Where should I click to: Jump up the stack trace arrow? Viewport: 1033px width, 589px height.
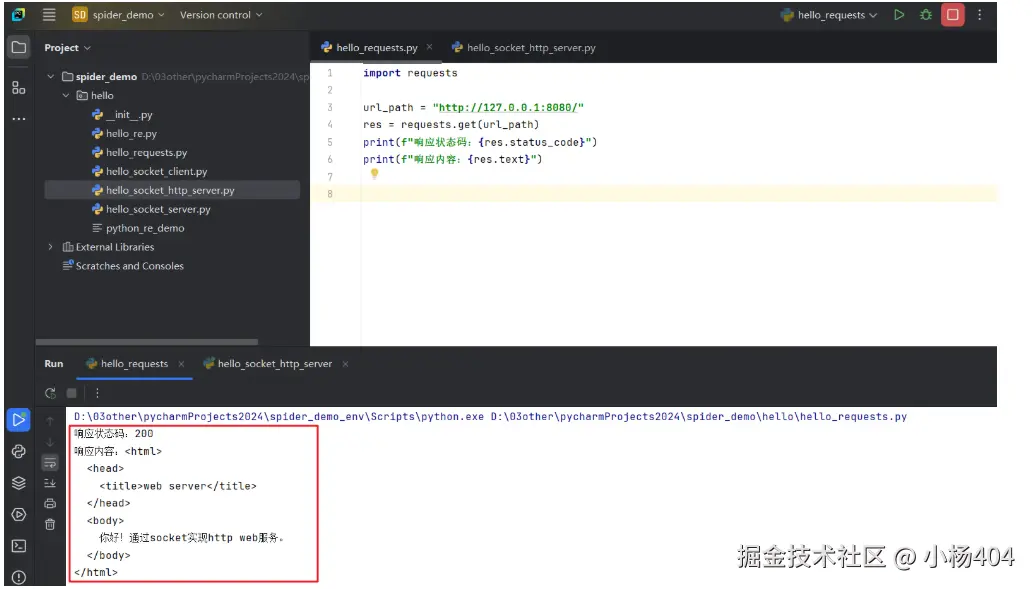click(x=50, y=420)
